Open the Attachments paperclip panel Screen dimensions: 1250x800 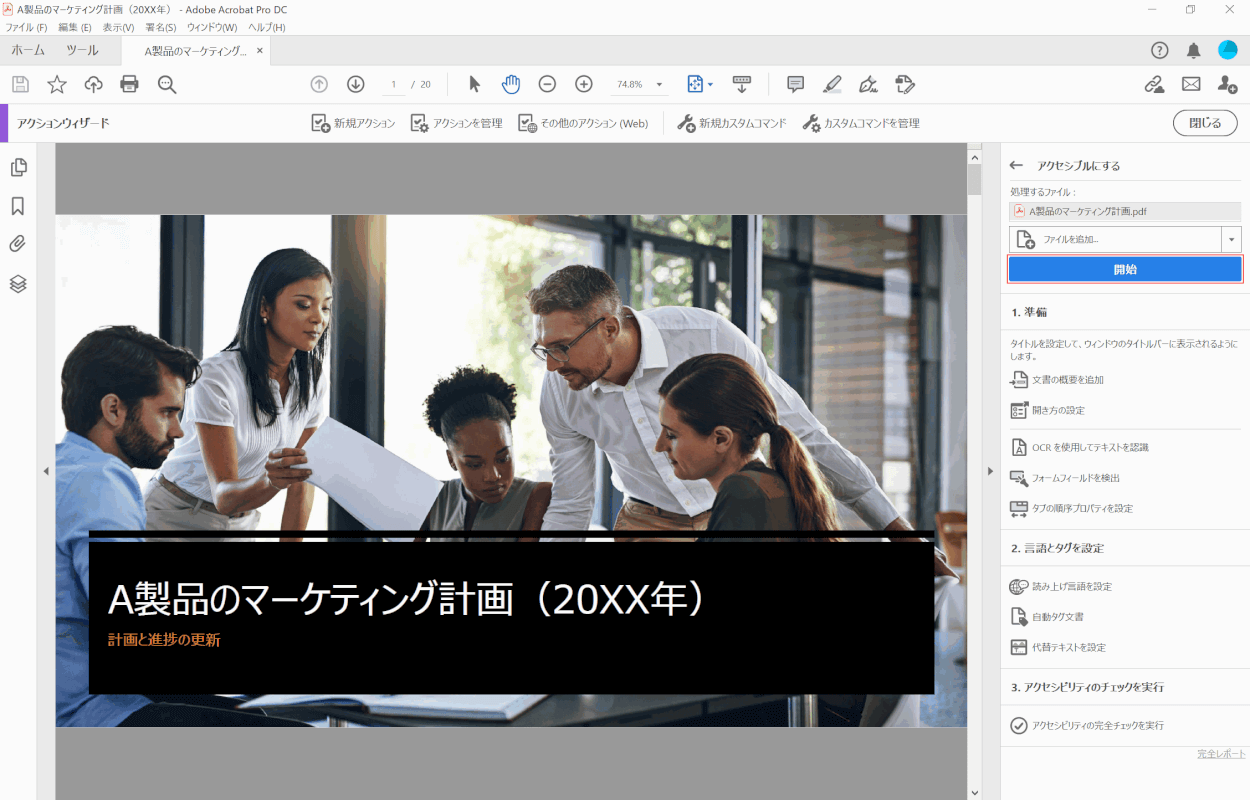[18, 244]
